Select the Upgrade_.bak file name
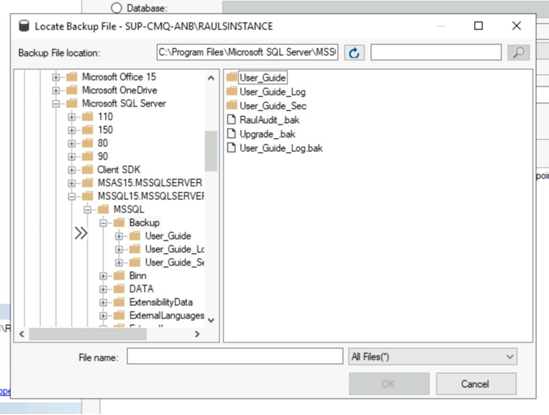 [267, 134]
